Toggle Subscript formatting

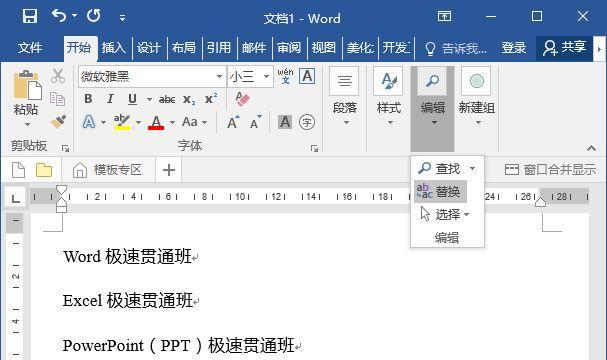(x=189, y=99)
